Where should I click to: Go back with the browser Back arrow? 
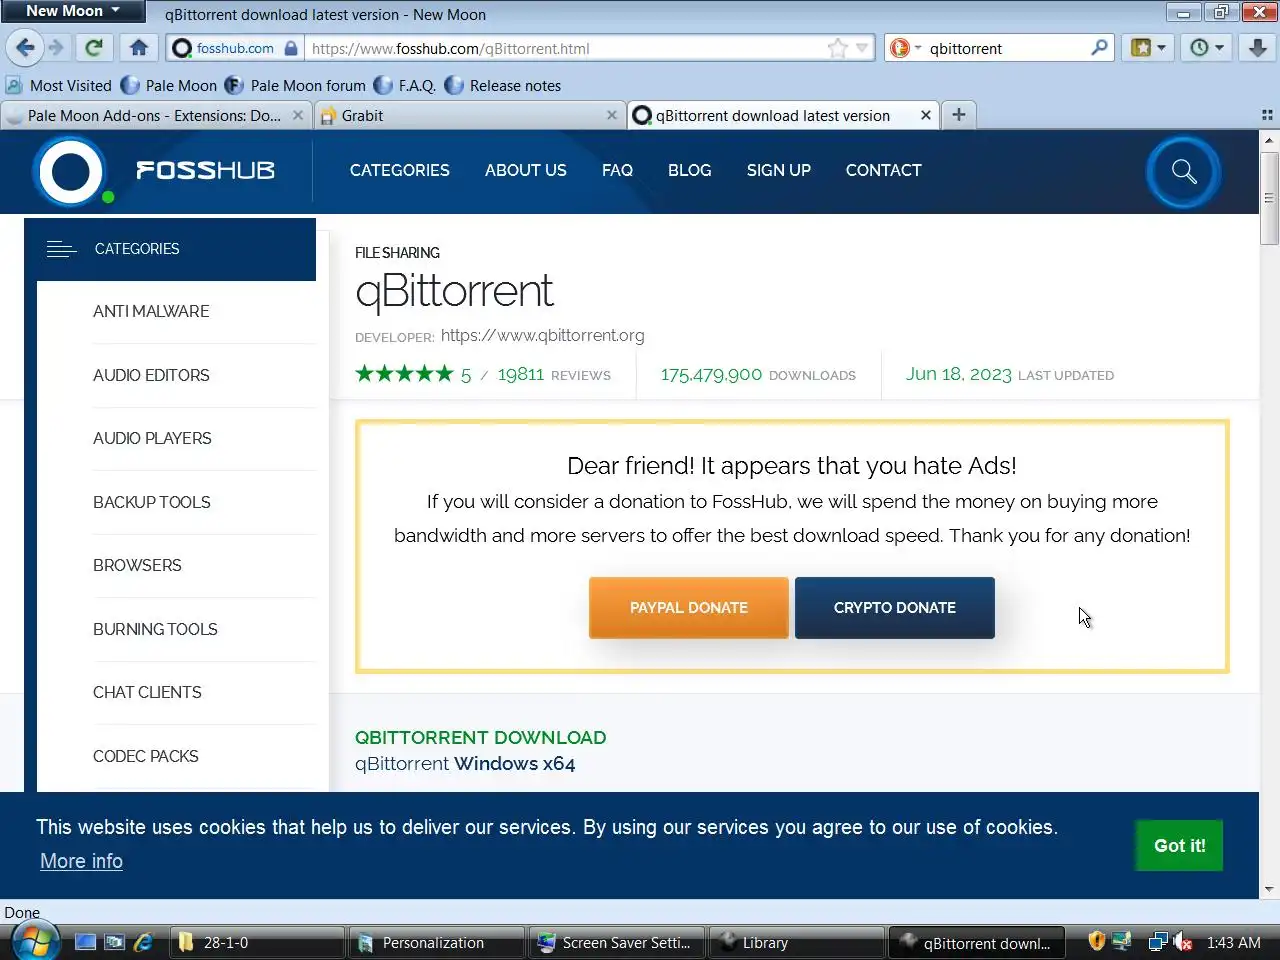click(x=25, y=47)
